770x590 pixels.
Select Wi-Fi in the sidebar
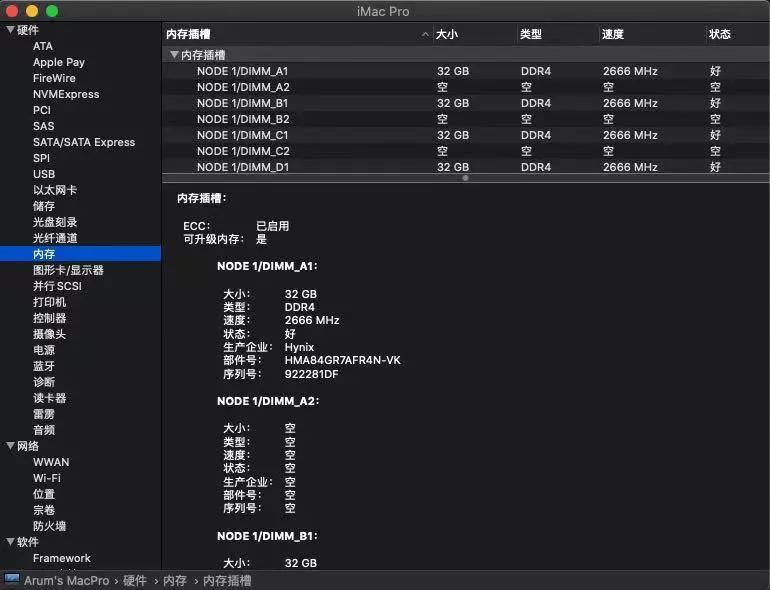(x=47, y=478)
